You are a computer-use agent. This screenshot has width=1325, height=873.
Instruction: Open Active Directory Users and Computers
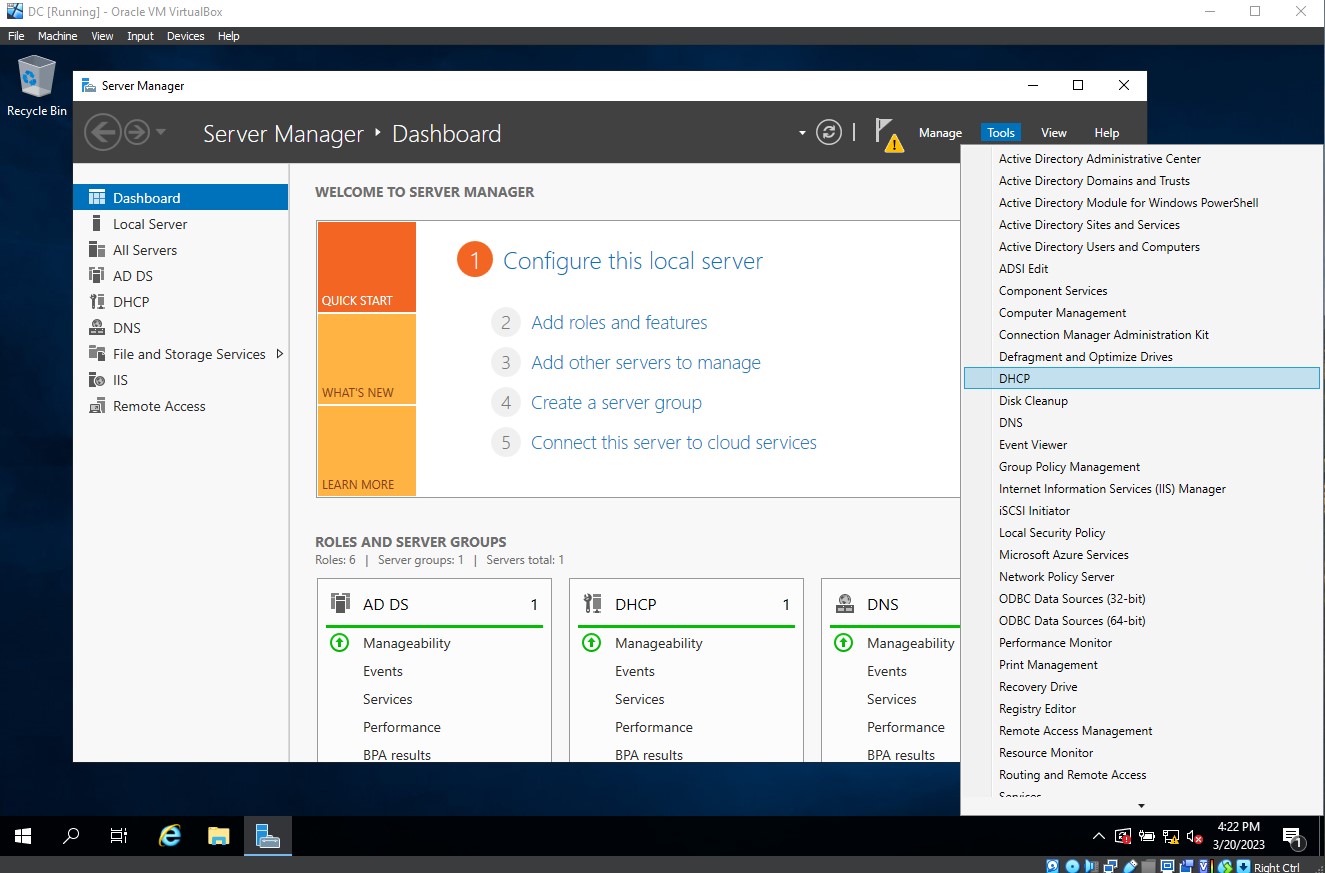pos(1141,247)
